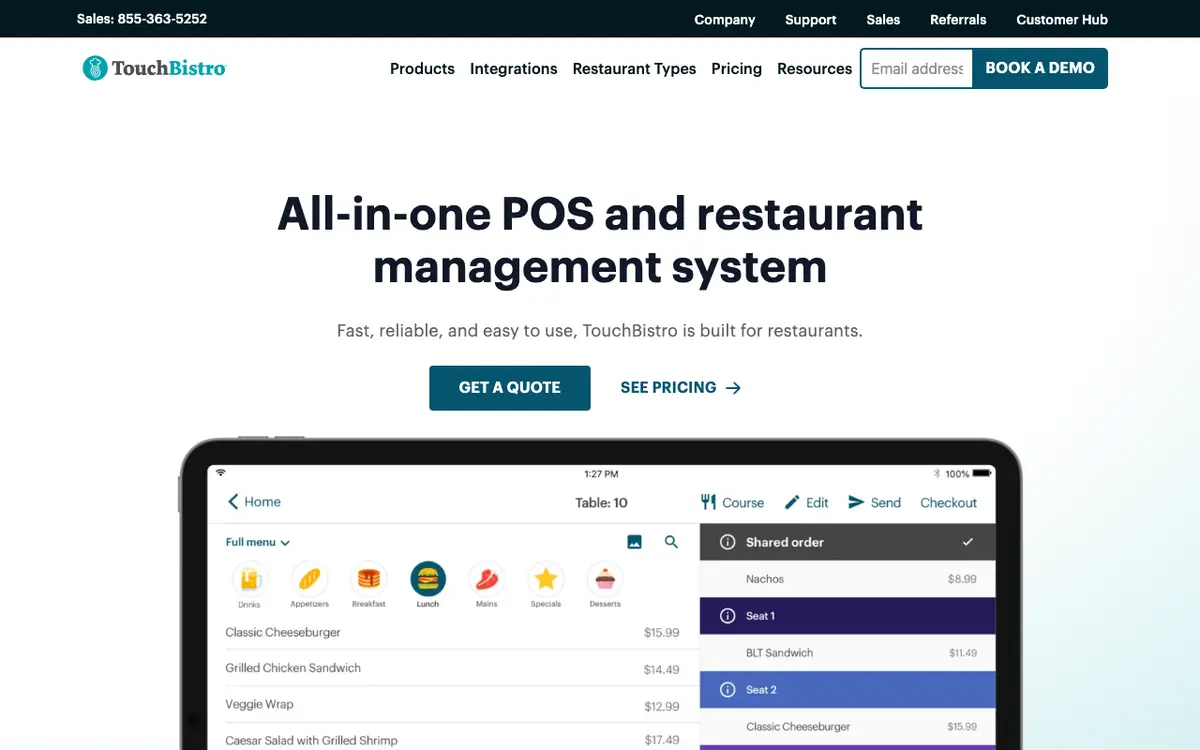Viewport: 1200px width, 750px height.
Task: Select Classic Cheeseburger under Seat 2
Action: pos(848,727)
